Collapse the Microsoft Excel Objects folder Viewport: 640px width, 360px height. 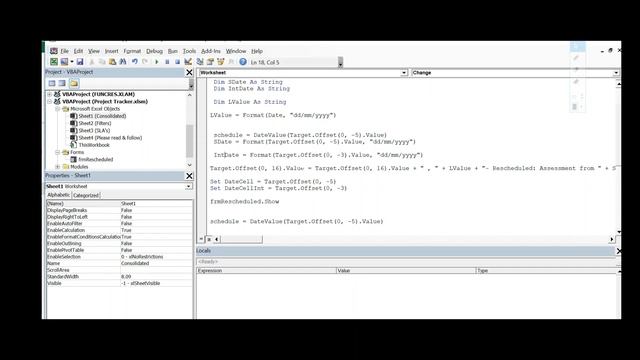[x=58, y=109]
